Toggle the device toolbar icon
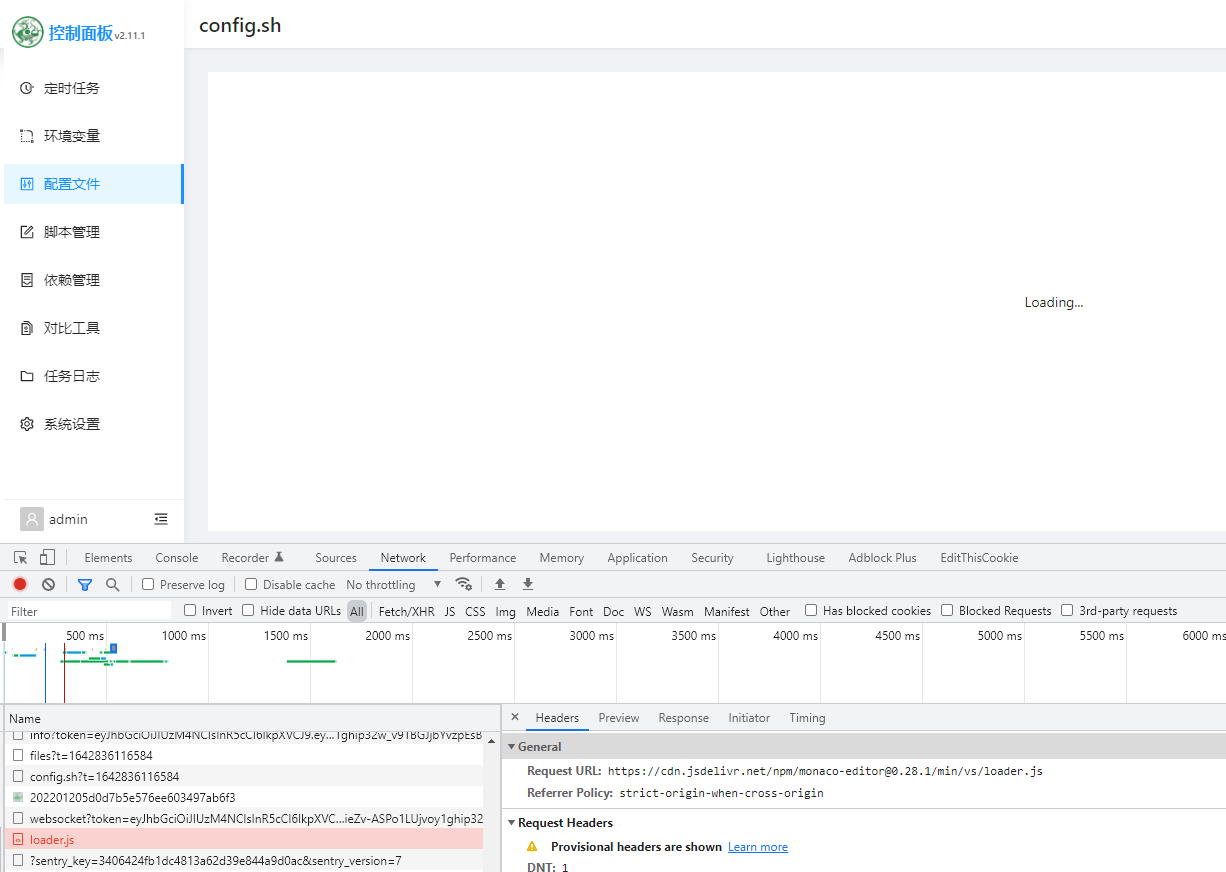The height and width of the screenshot is (872, 1226). click(x=47, y=557)
